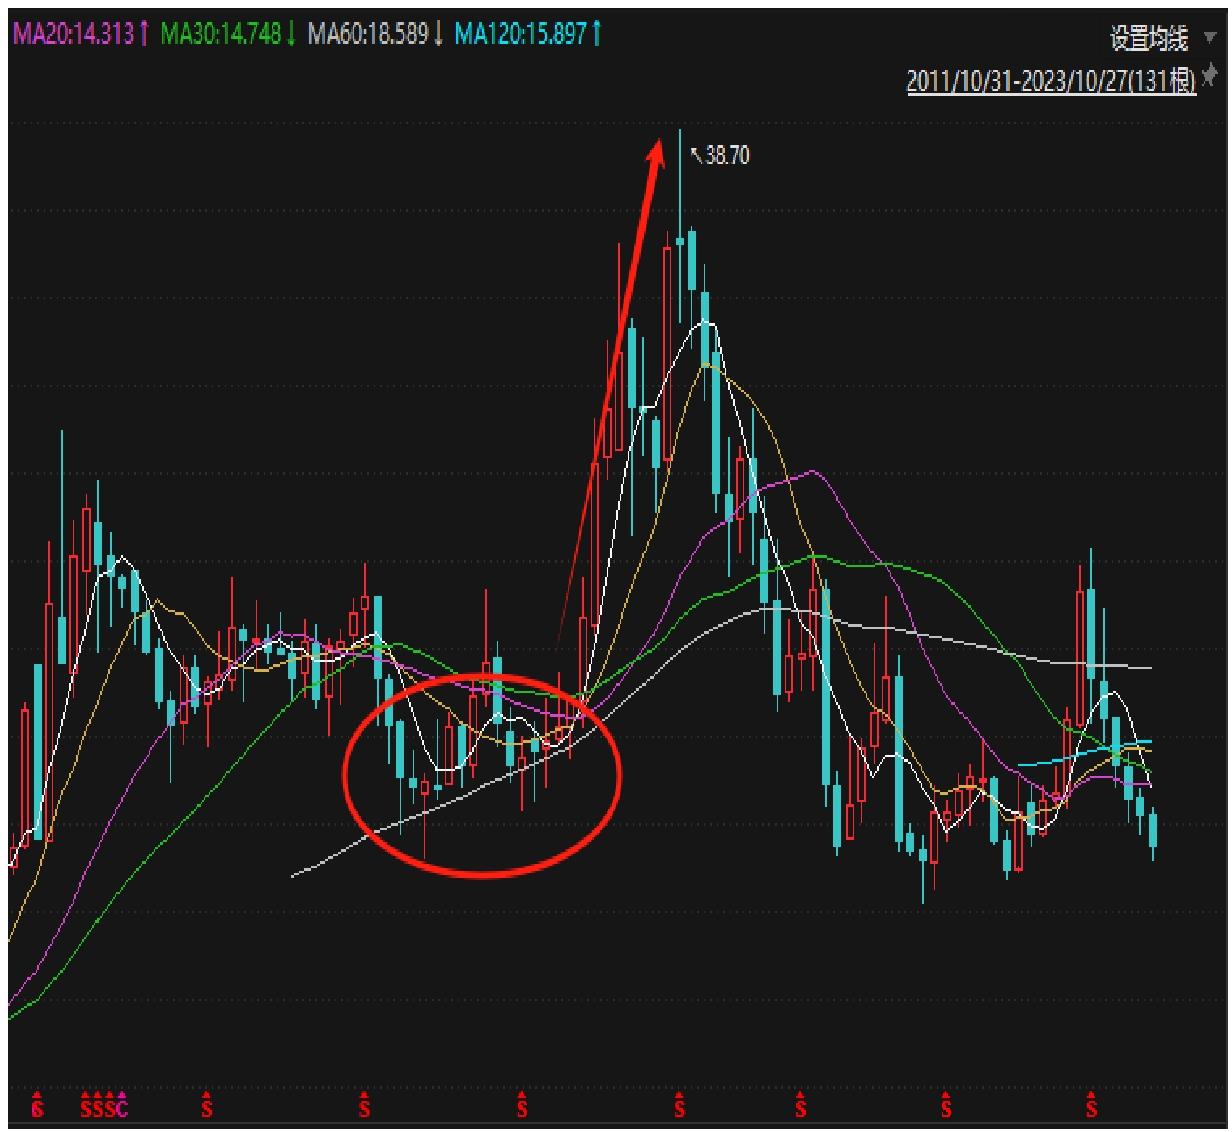Viewport: 1232px width, 1132px height.
Task: Click the 设置均线 moving average settings button
Action: click(x=1148, y=39)
